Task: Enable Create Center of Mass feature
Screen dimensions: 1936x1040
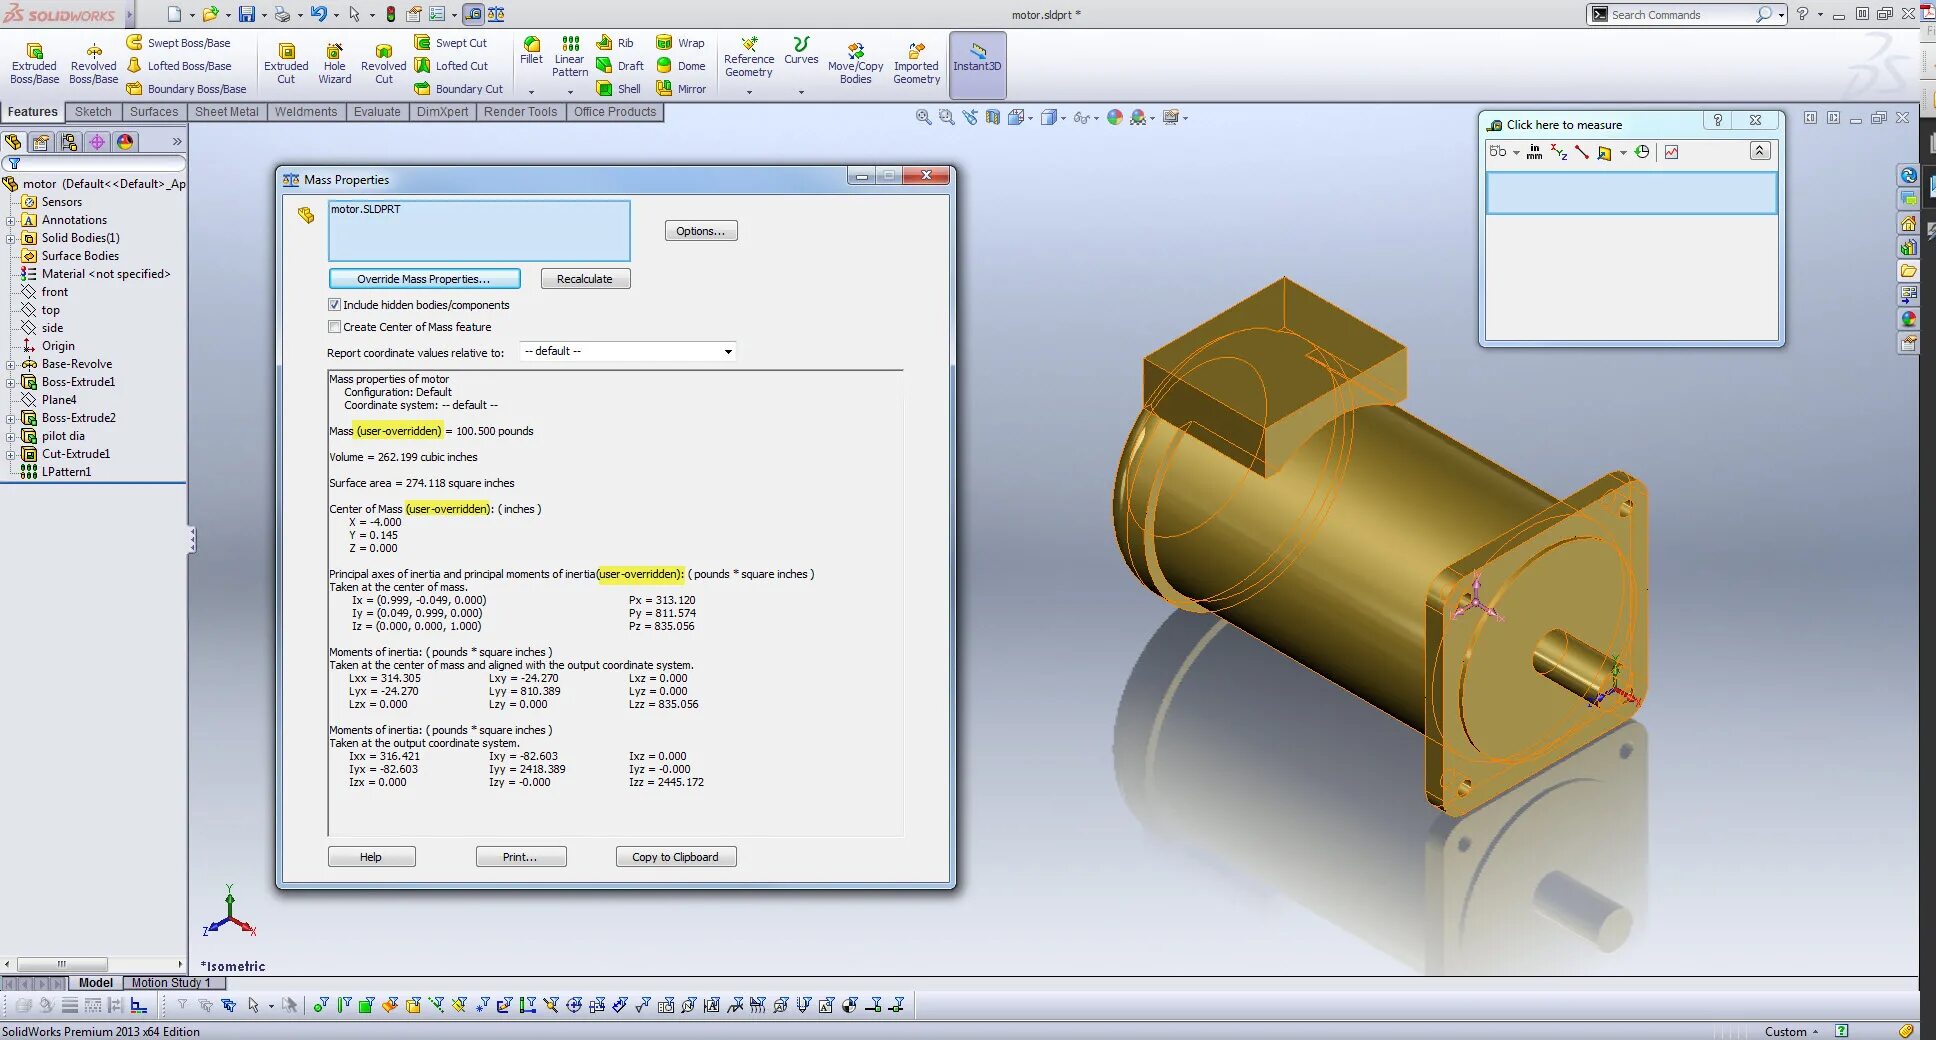Action: [x=336, y=327]
